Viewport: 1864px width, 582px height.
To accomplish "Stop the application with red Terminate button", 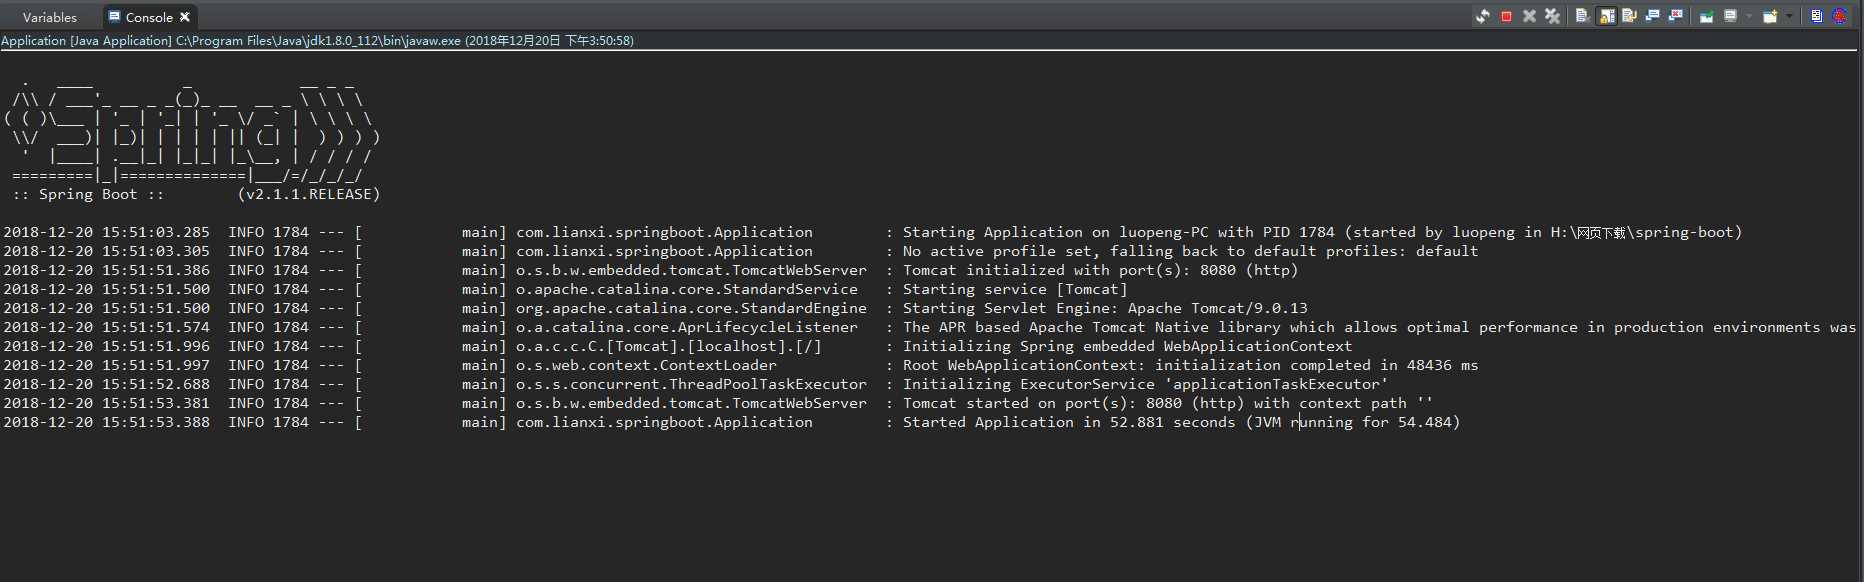I will pyautogui.click(x=1506, y=16).
